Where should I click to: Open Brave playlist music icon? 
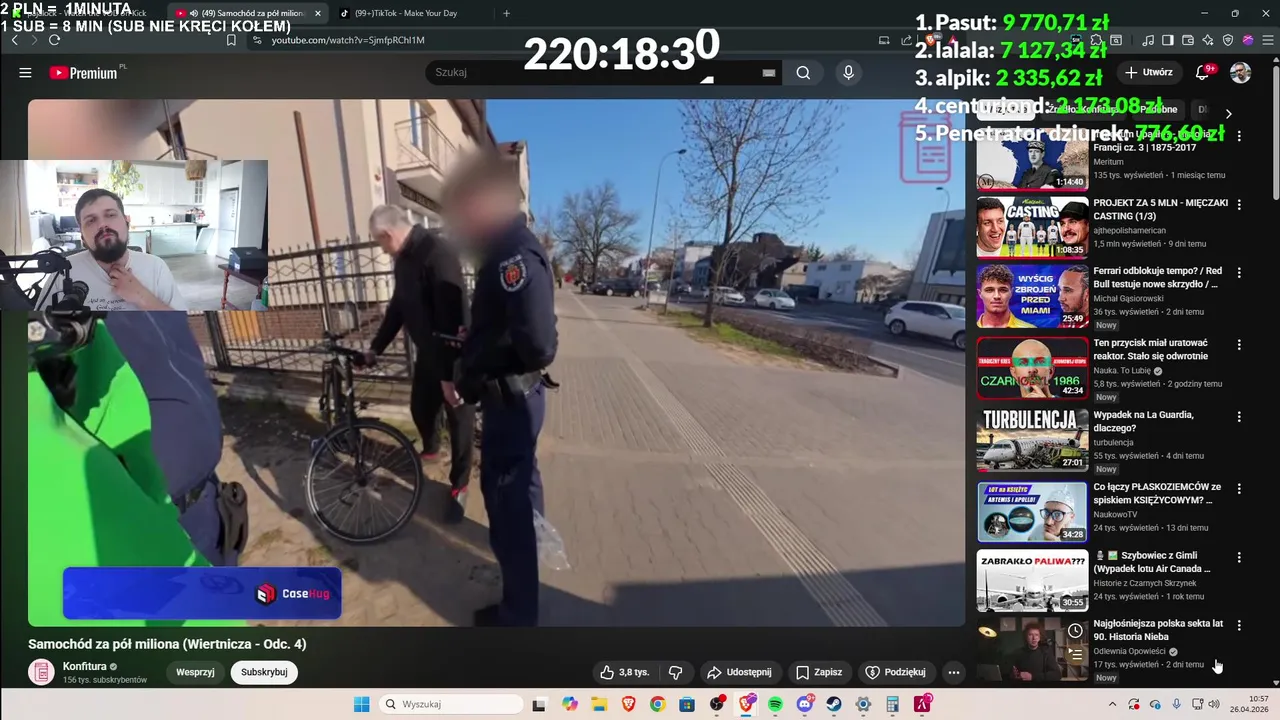1147,40
